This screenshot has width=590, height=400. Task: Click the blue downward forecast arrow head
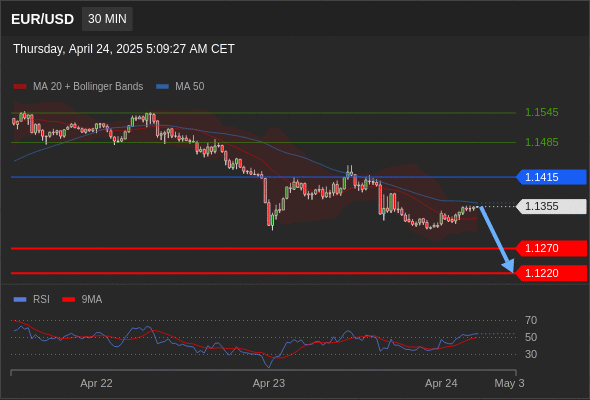pos(509,266)
